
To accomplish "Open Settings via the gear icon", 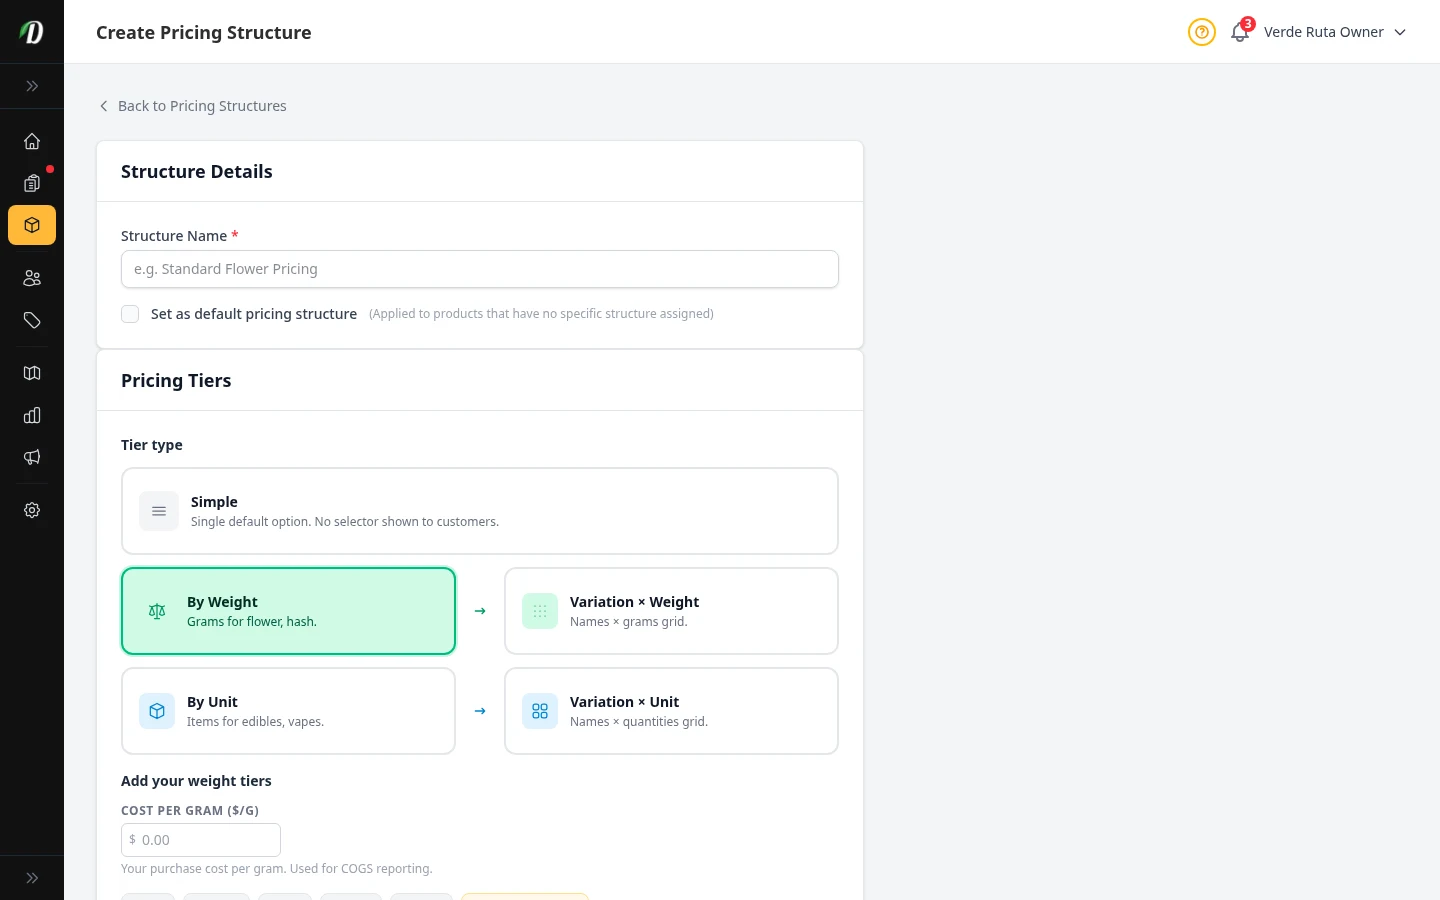I will click(x=32, y=510).
